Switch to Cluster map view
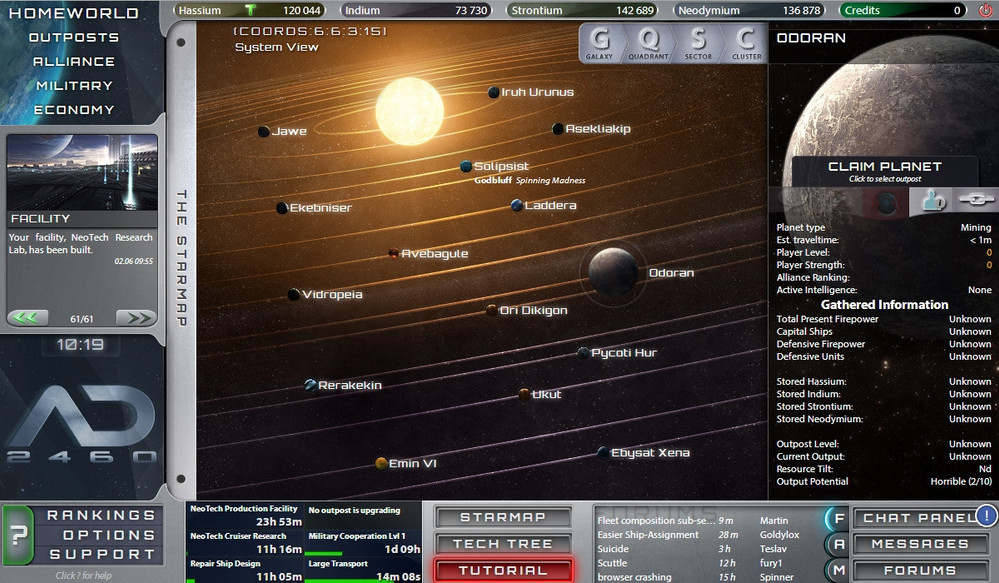The height and width of the screenshot is (583, 999). point(746,43)
